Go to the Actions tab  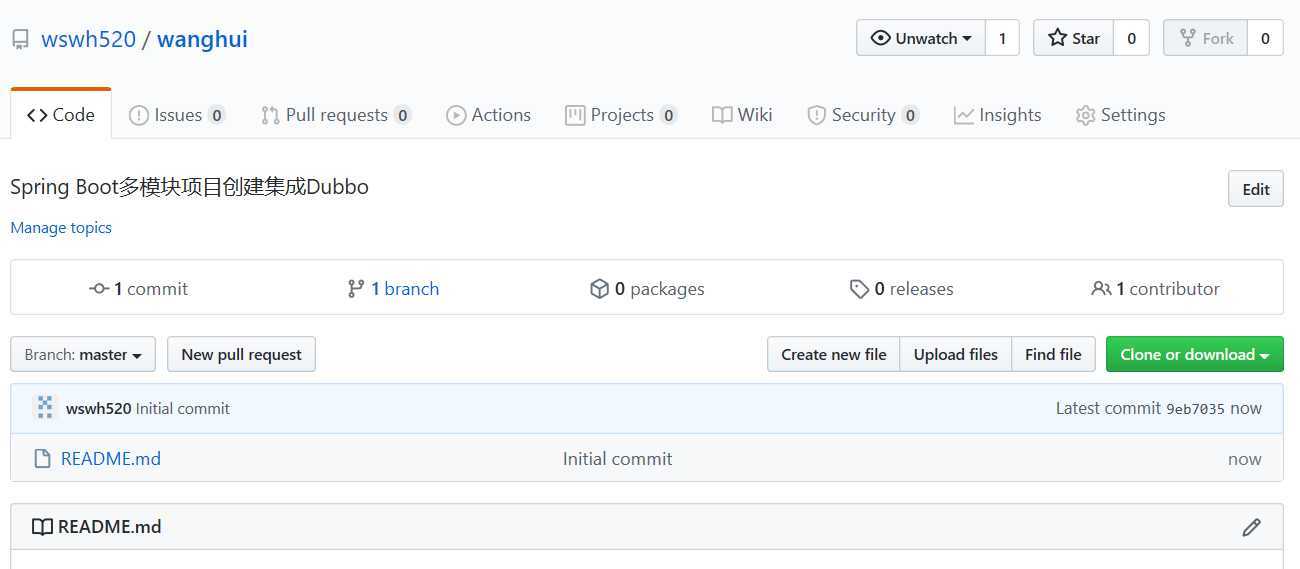coord(488,115)
